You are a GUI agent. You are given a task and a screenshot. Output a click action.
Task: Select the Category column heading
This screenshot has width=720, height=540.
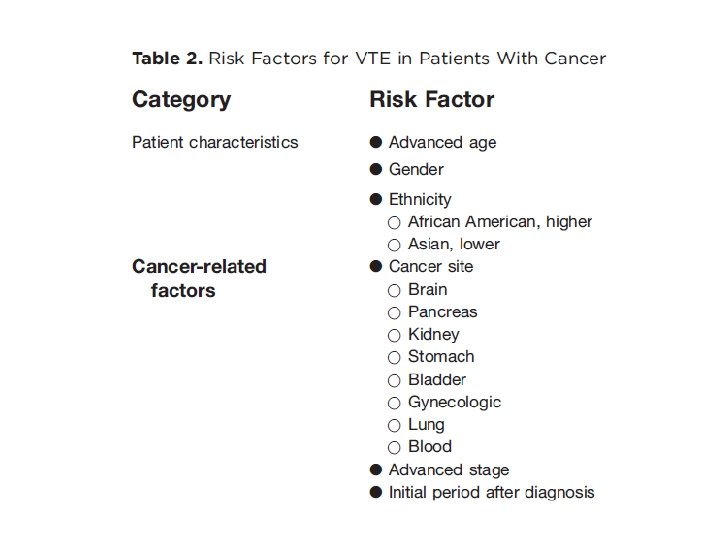(181, 100)
